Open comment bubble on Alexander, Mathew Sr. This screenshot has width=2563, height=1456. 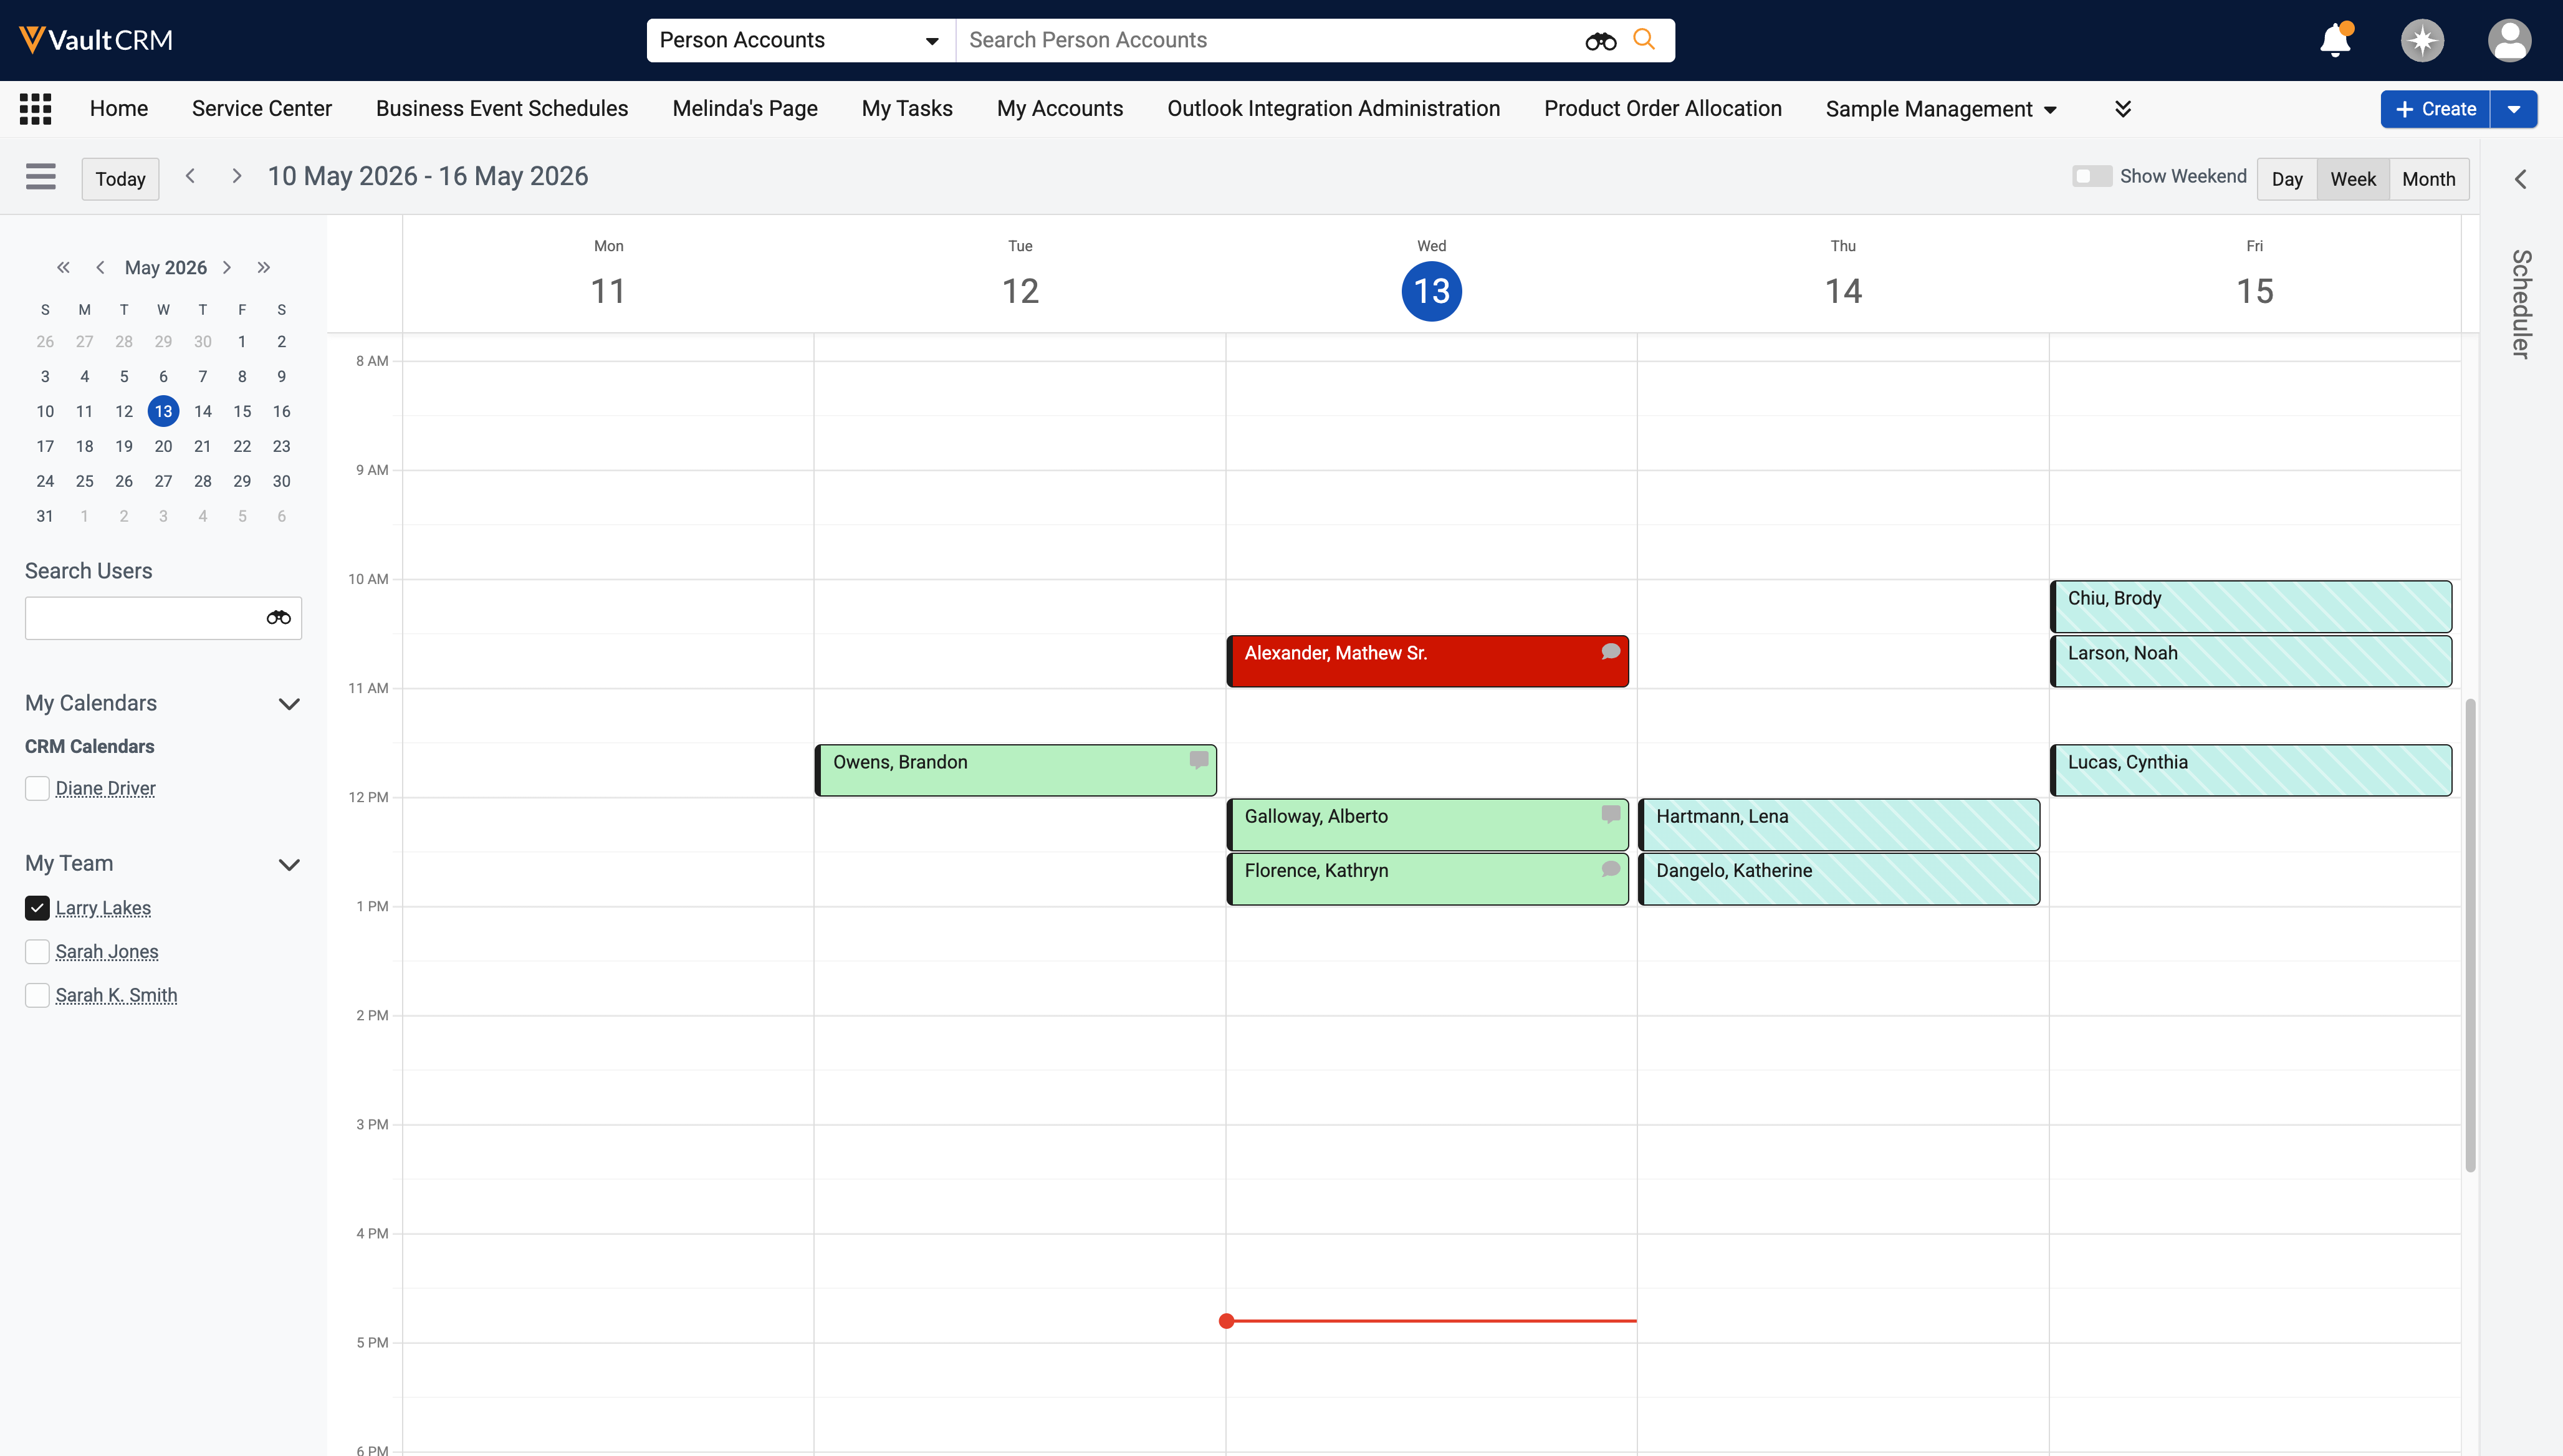pos(1610,652)
